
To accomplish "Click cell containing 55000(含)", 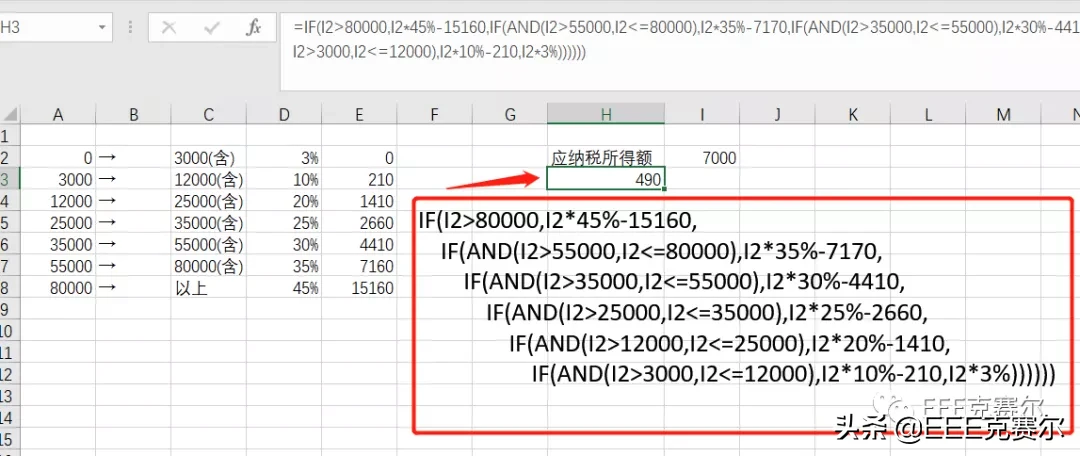I will click(209, 245).
